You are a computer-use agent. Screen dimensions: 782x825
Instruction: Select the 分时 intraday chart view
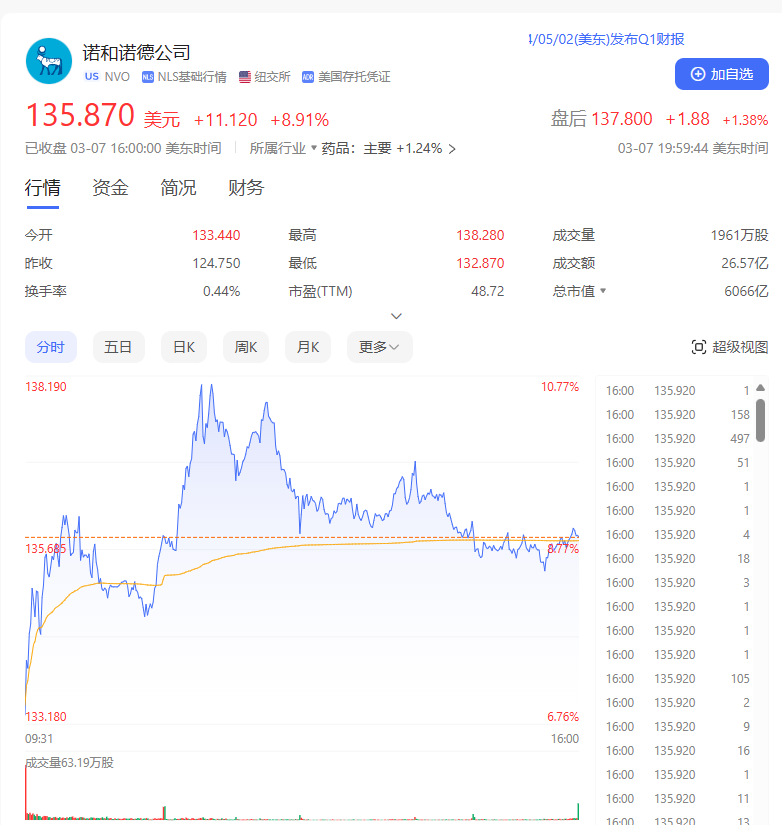50,347
